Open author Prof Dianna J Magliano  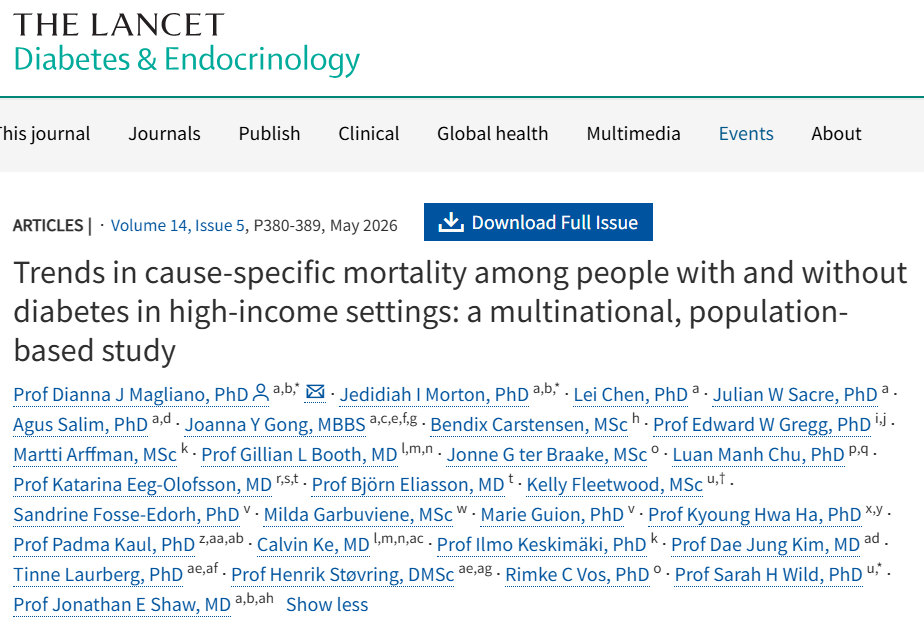click(x=130, y=394)
